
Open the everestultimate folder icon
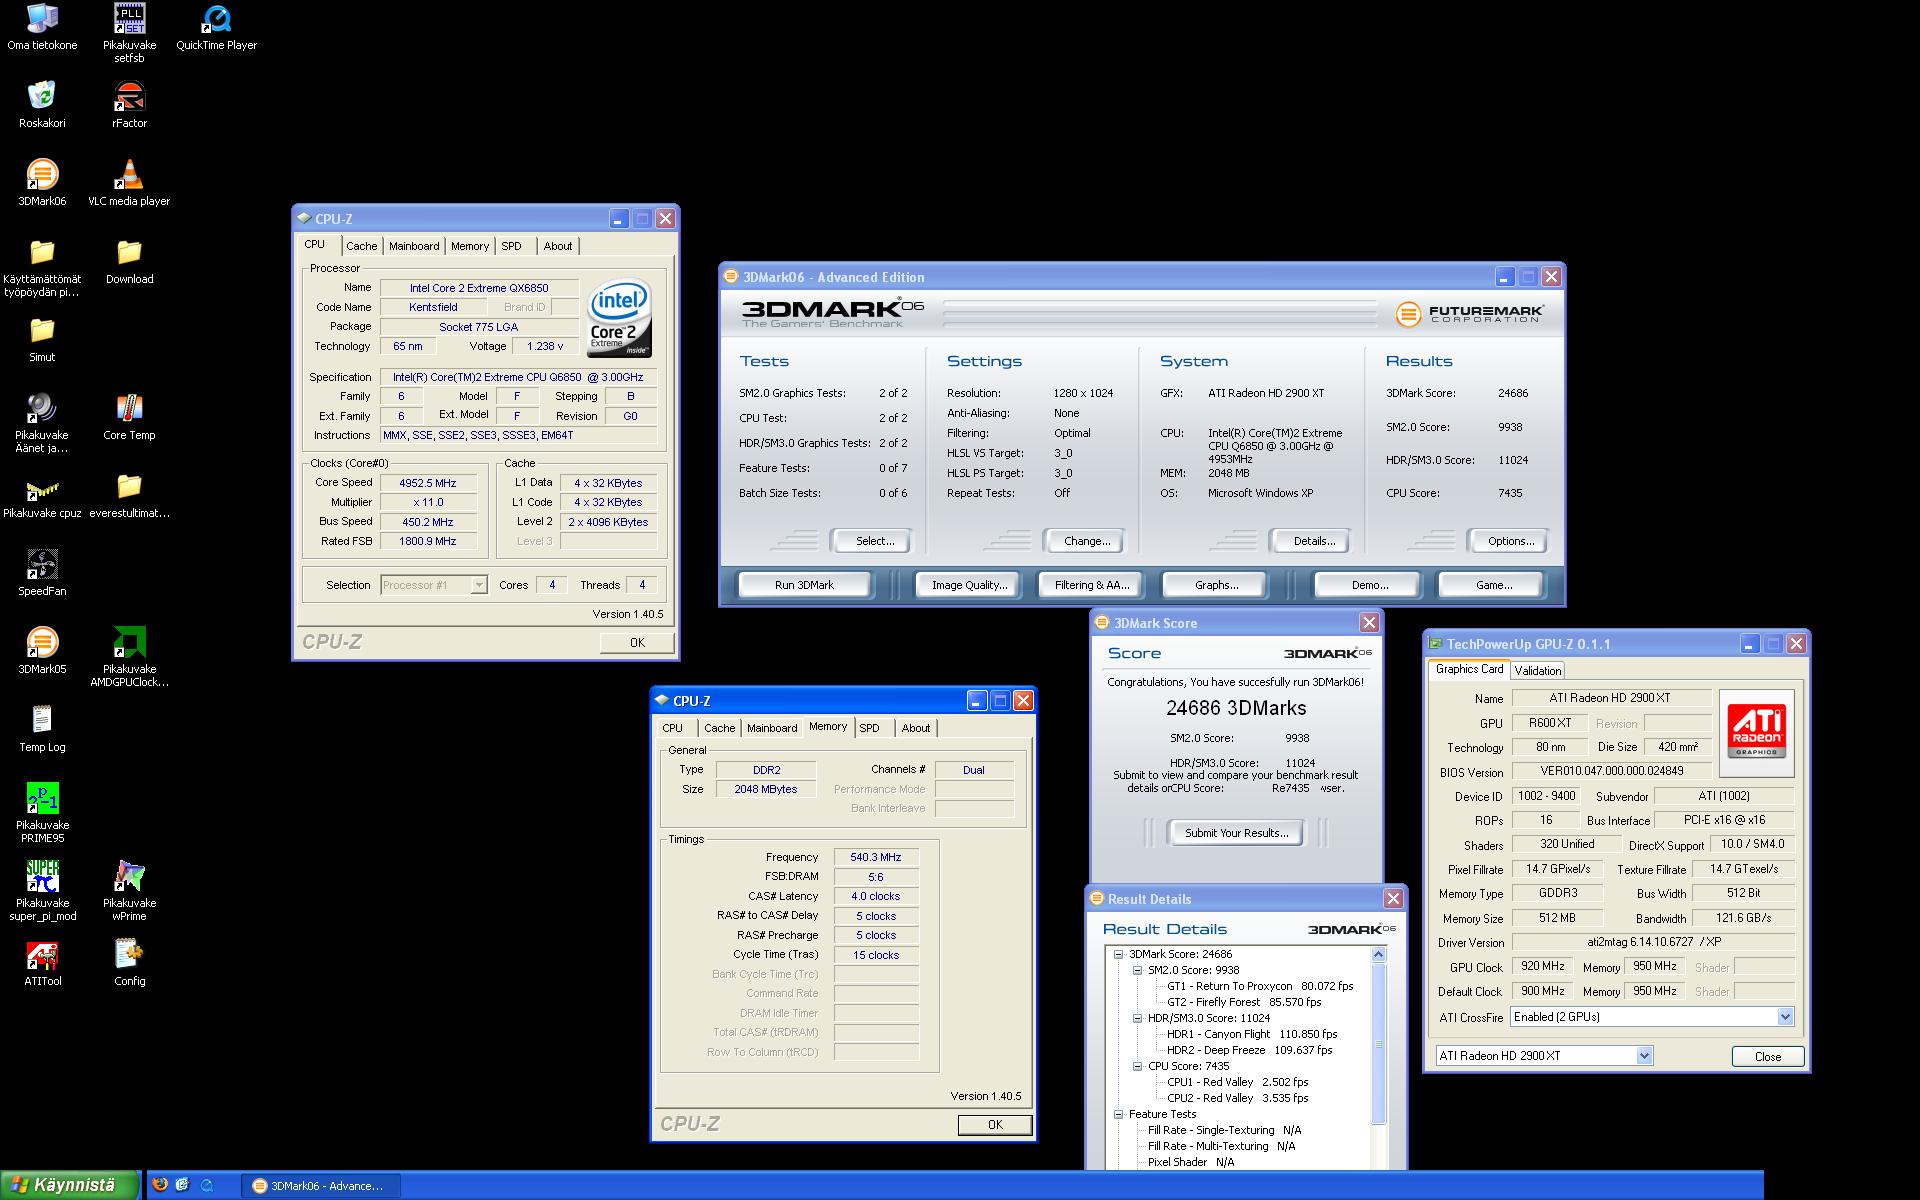(129, 495)
